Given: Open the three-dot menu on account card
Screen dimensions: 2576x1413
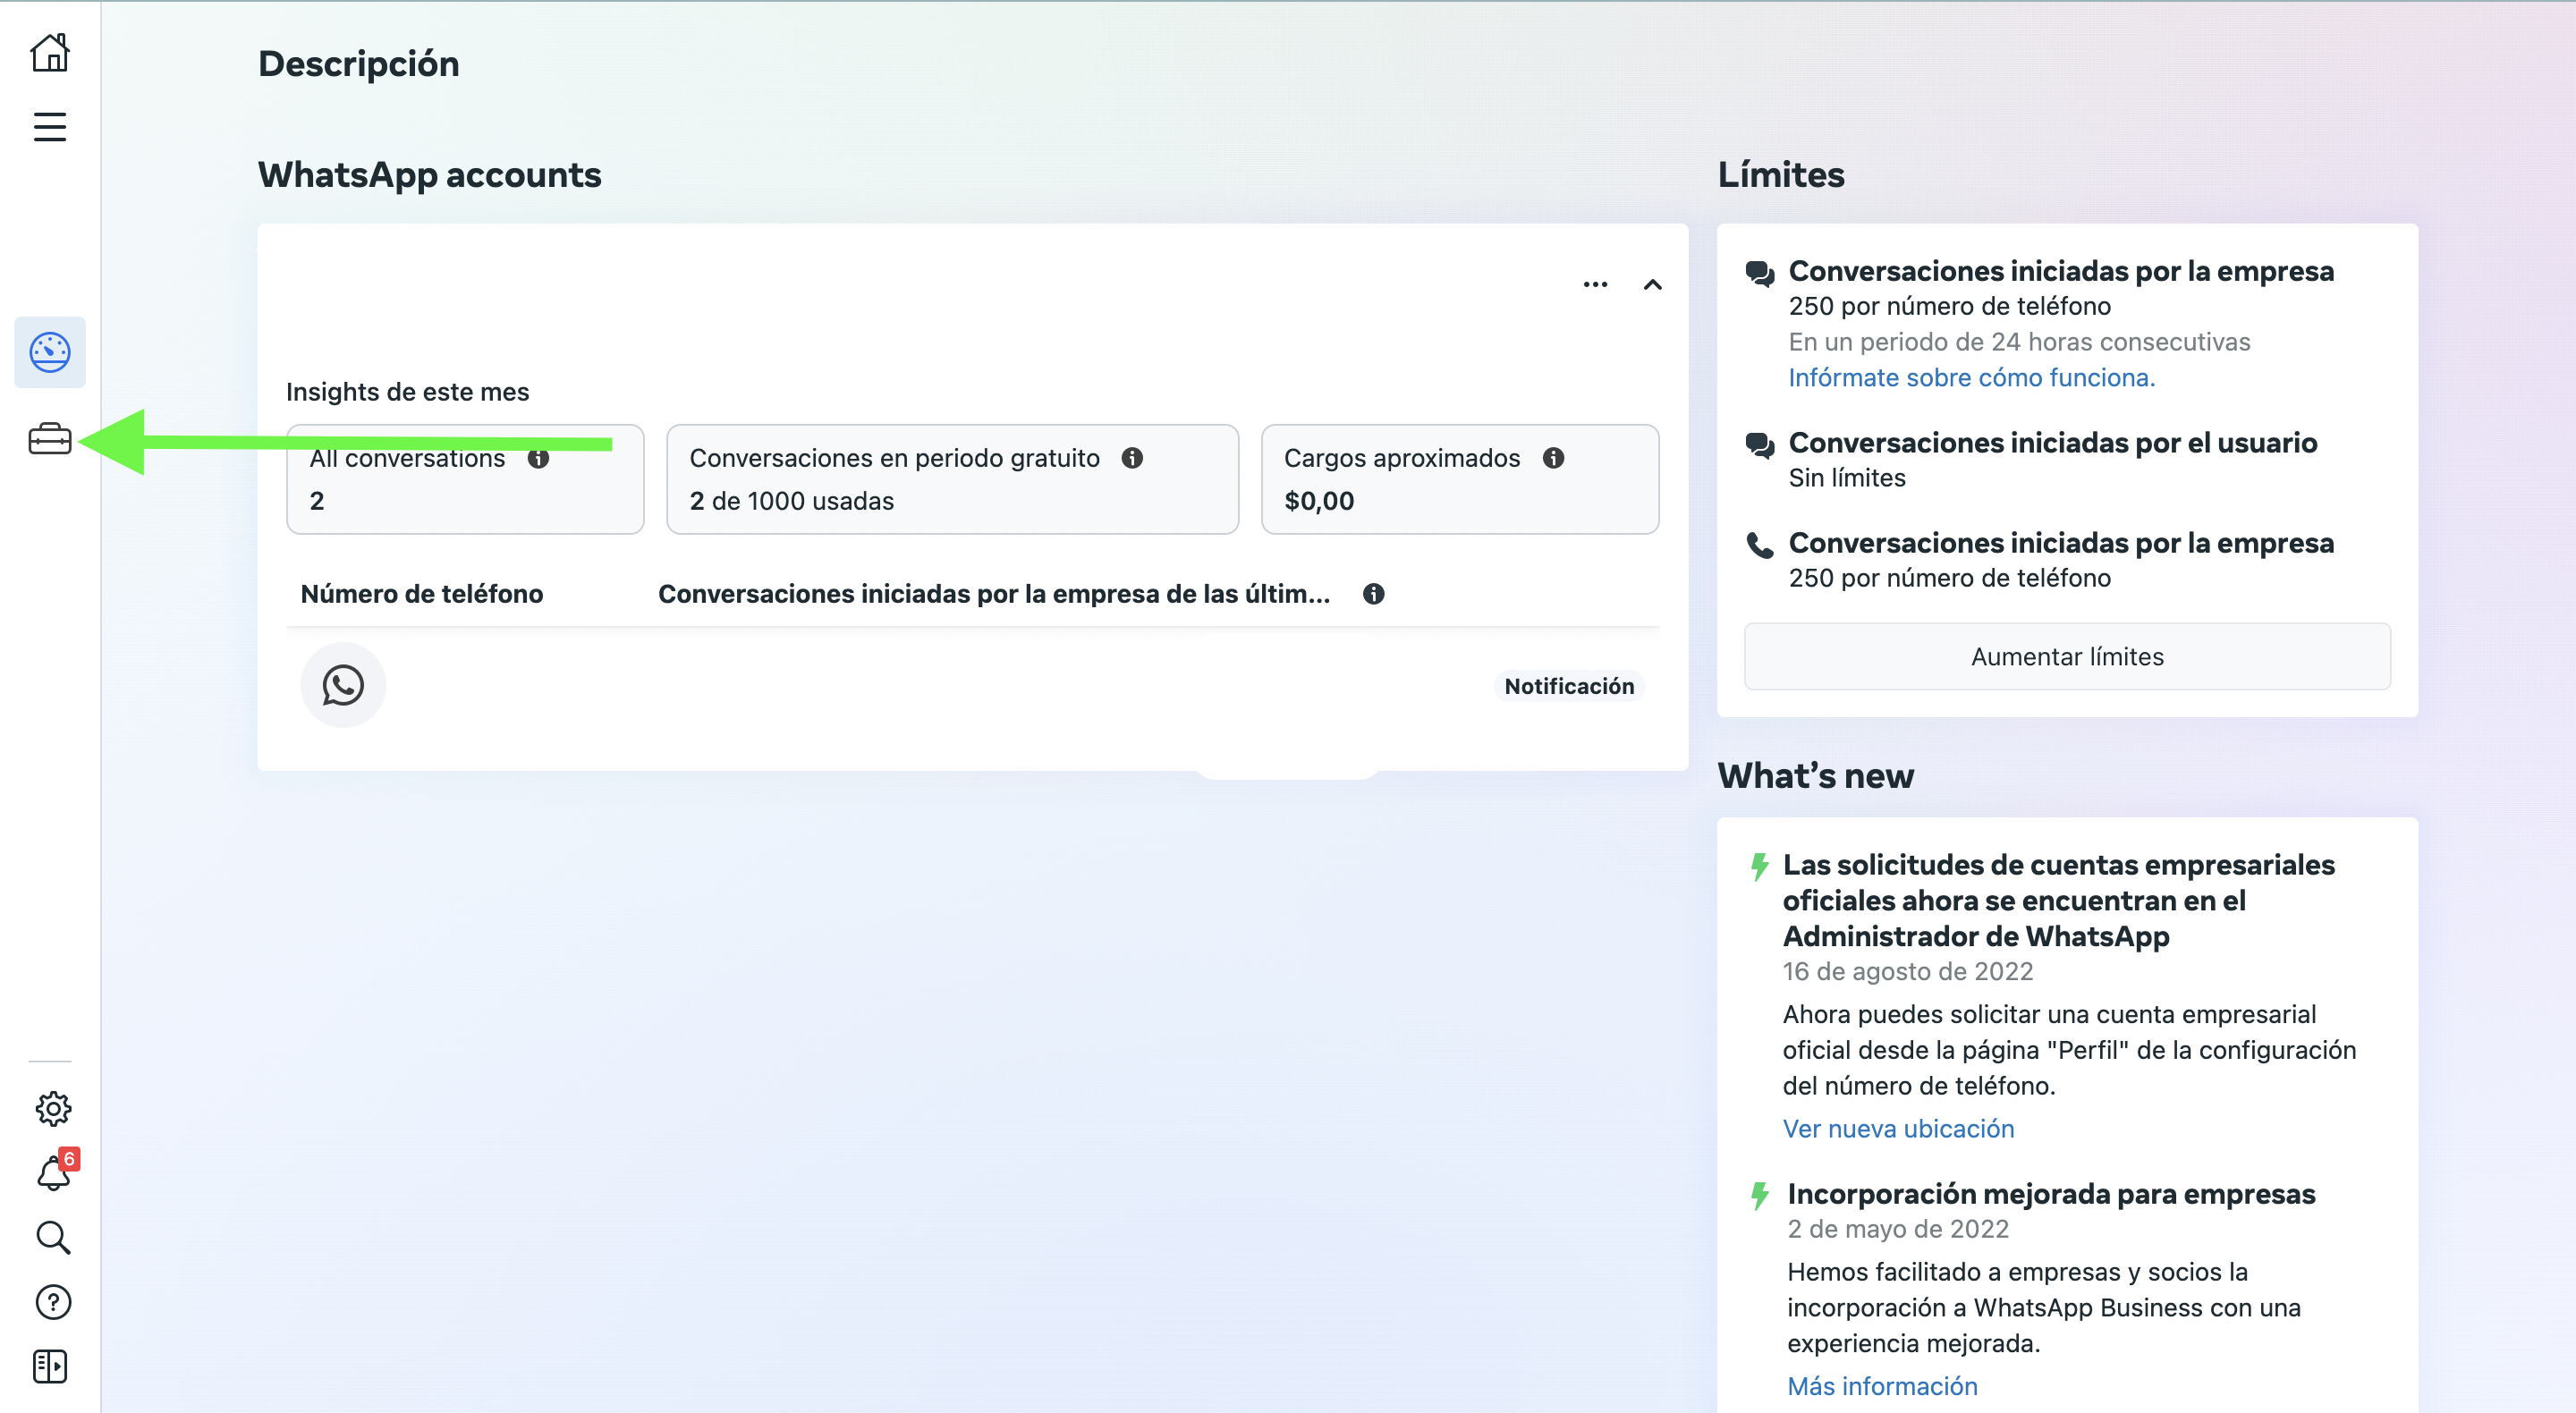Looking at the screenshot, I should [1595, 285].
